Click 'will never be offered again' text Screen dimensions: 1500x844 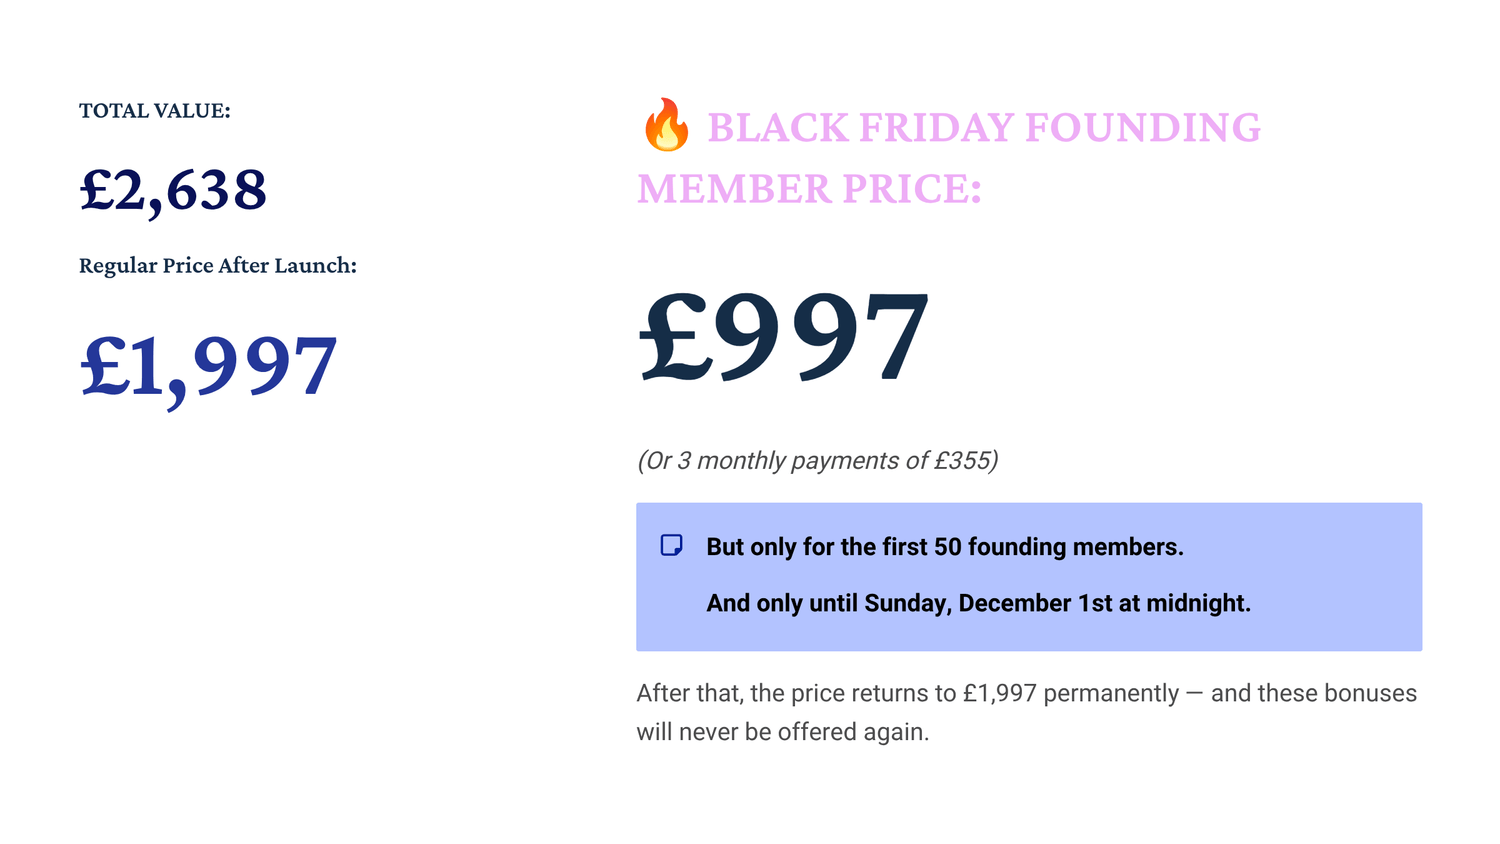783,732
